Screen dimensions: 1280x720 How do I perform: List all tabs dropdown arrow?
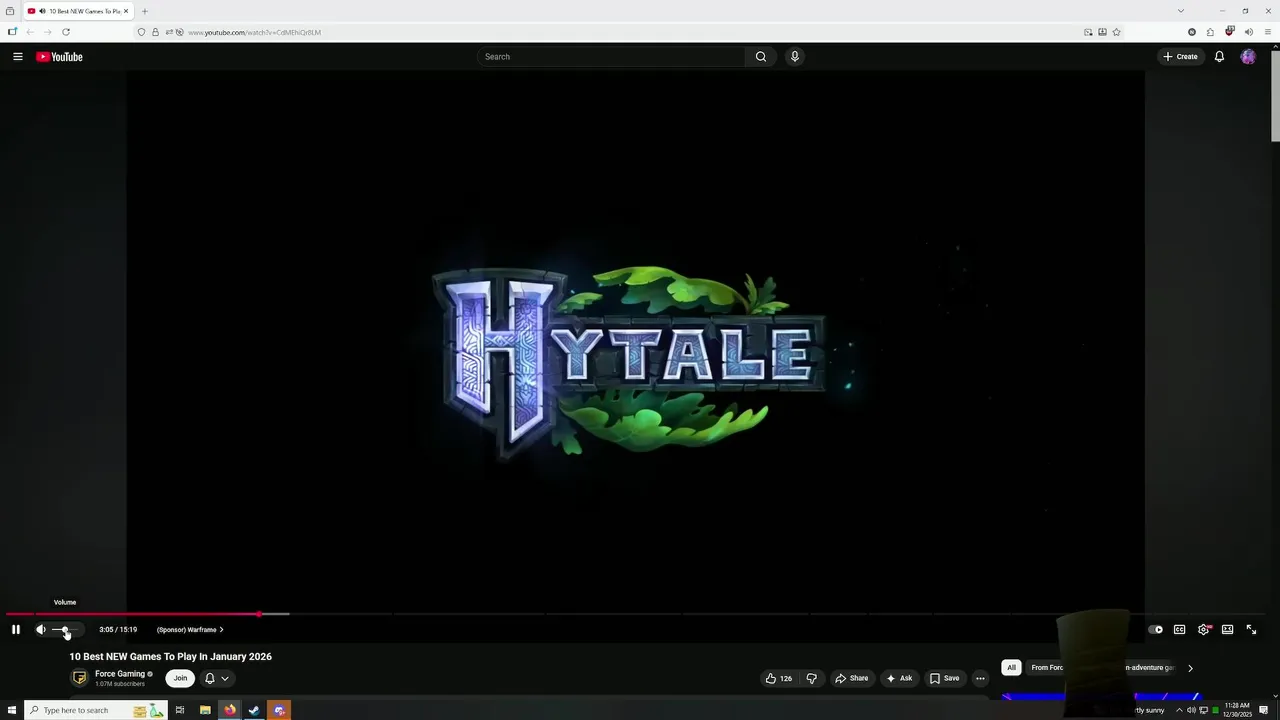[x=1181, y=11]
